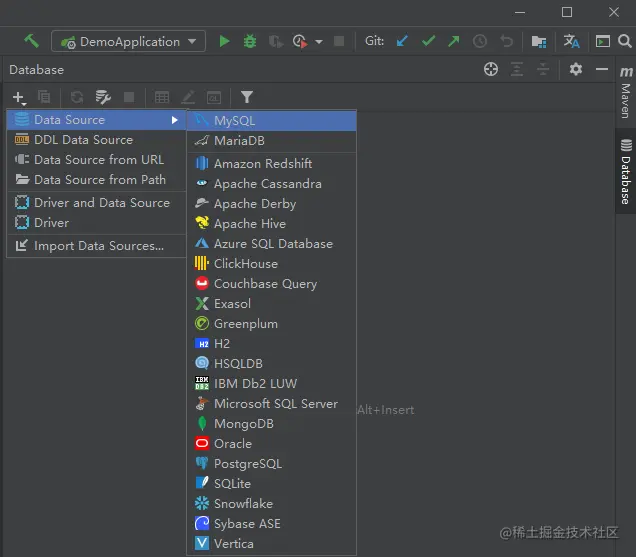Select the Driver menu entry
Image resolution: width=636 pixels, height=557 pixels.
click(97, 223)
